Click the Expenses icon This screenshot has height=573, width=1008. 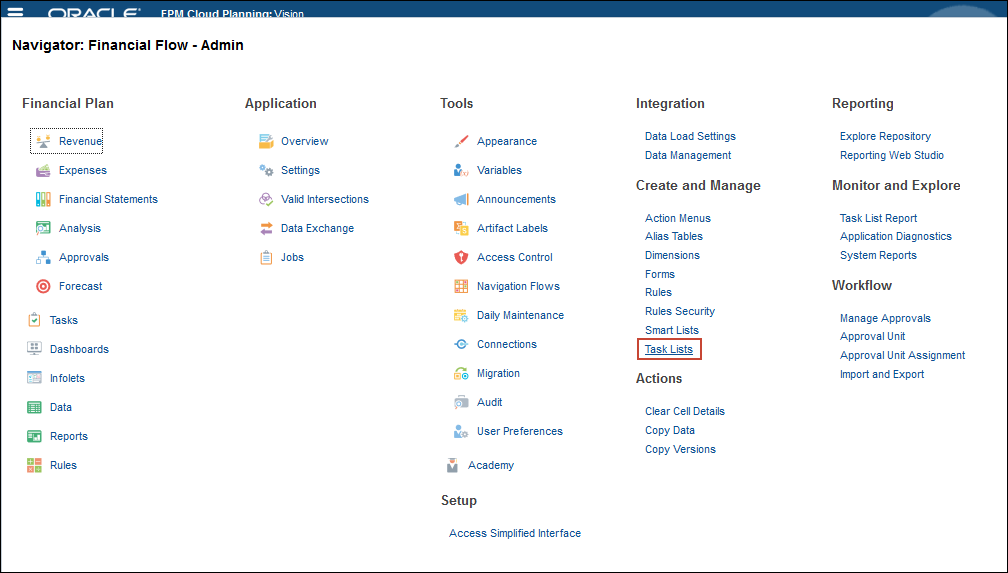coord(43,170)
